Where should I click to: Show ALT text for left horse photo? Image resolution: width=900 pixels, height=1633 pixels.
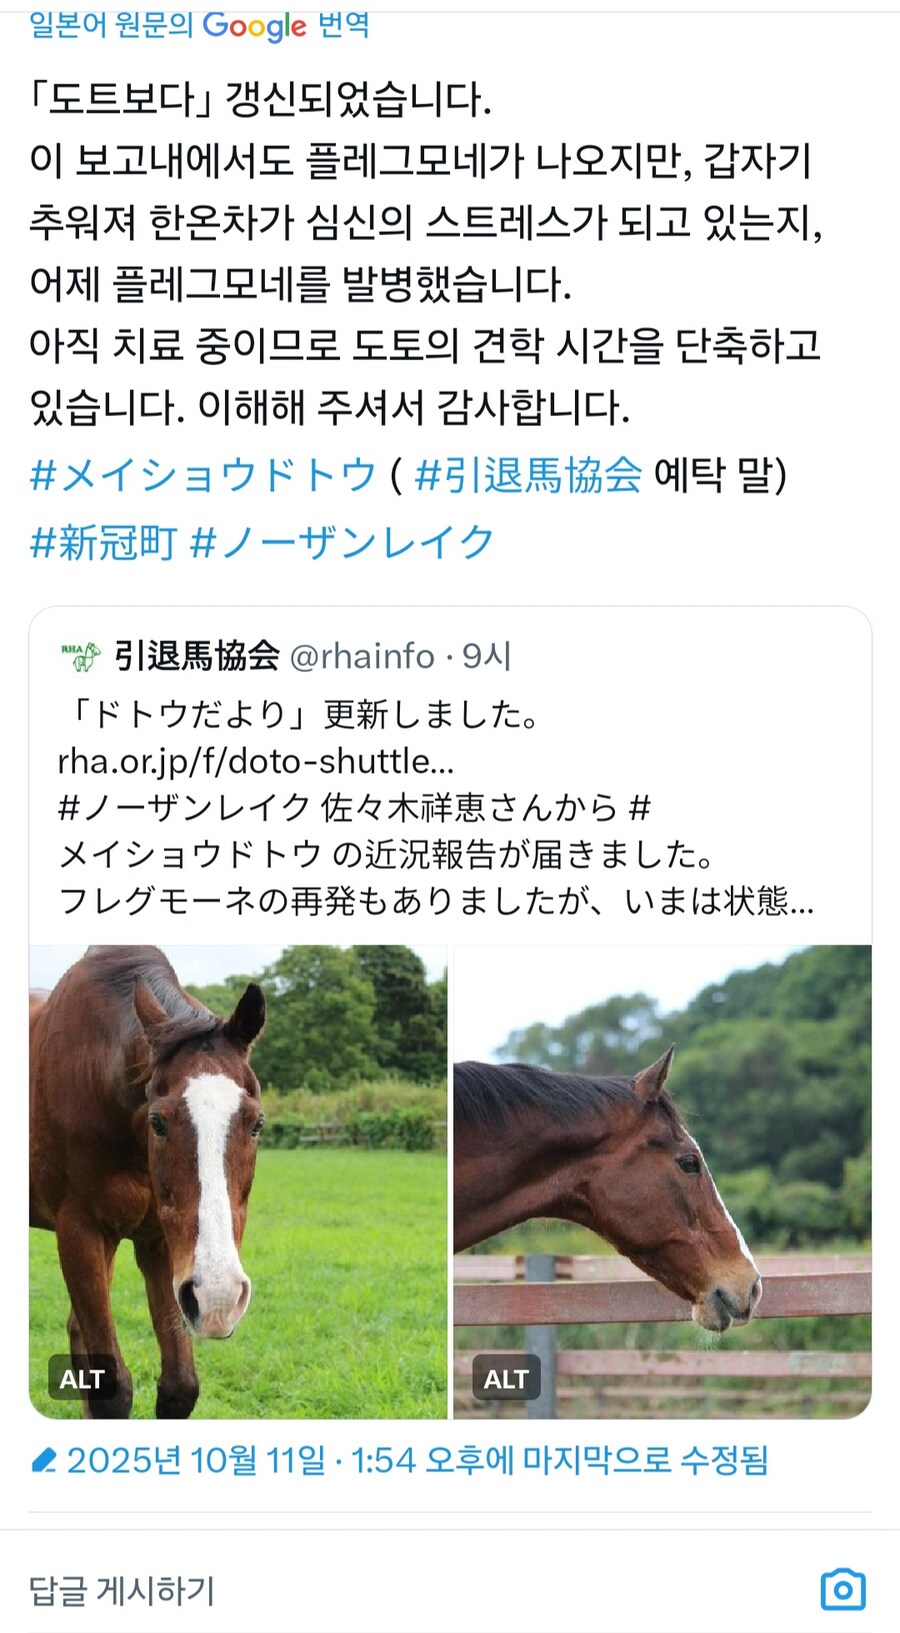[x=82, y=1379]
